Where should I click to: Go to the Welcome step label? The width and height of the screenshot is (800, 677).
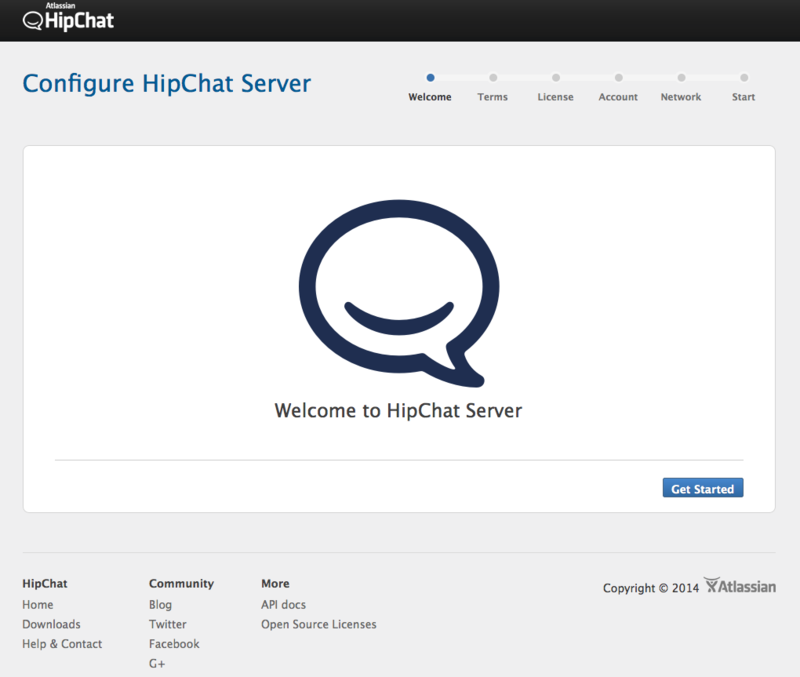[x=430, y=97]
